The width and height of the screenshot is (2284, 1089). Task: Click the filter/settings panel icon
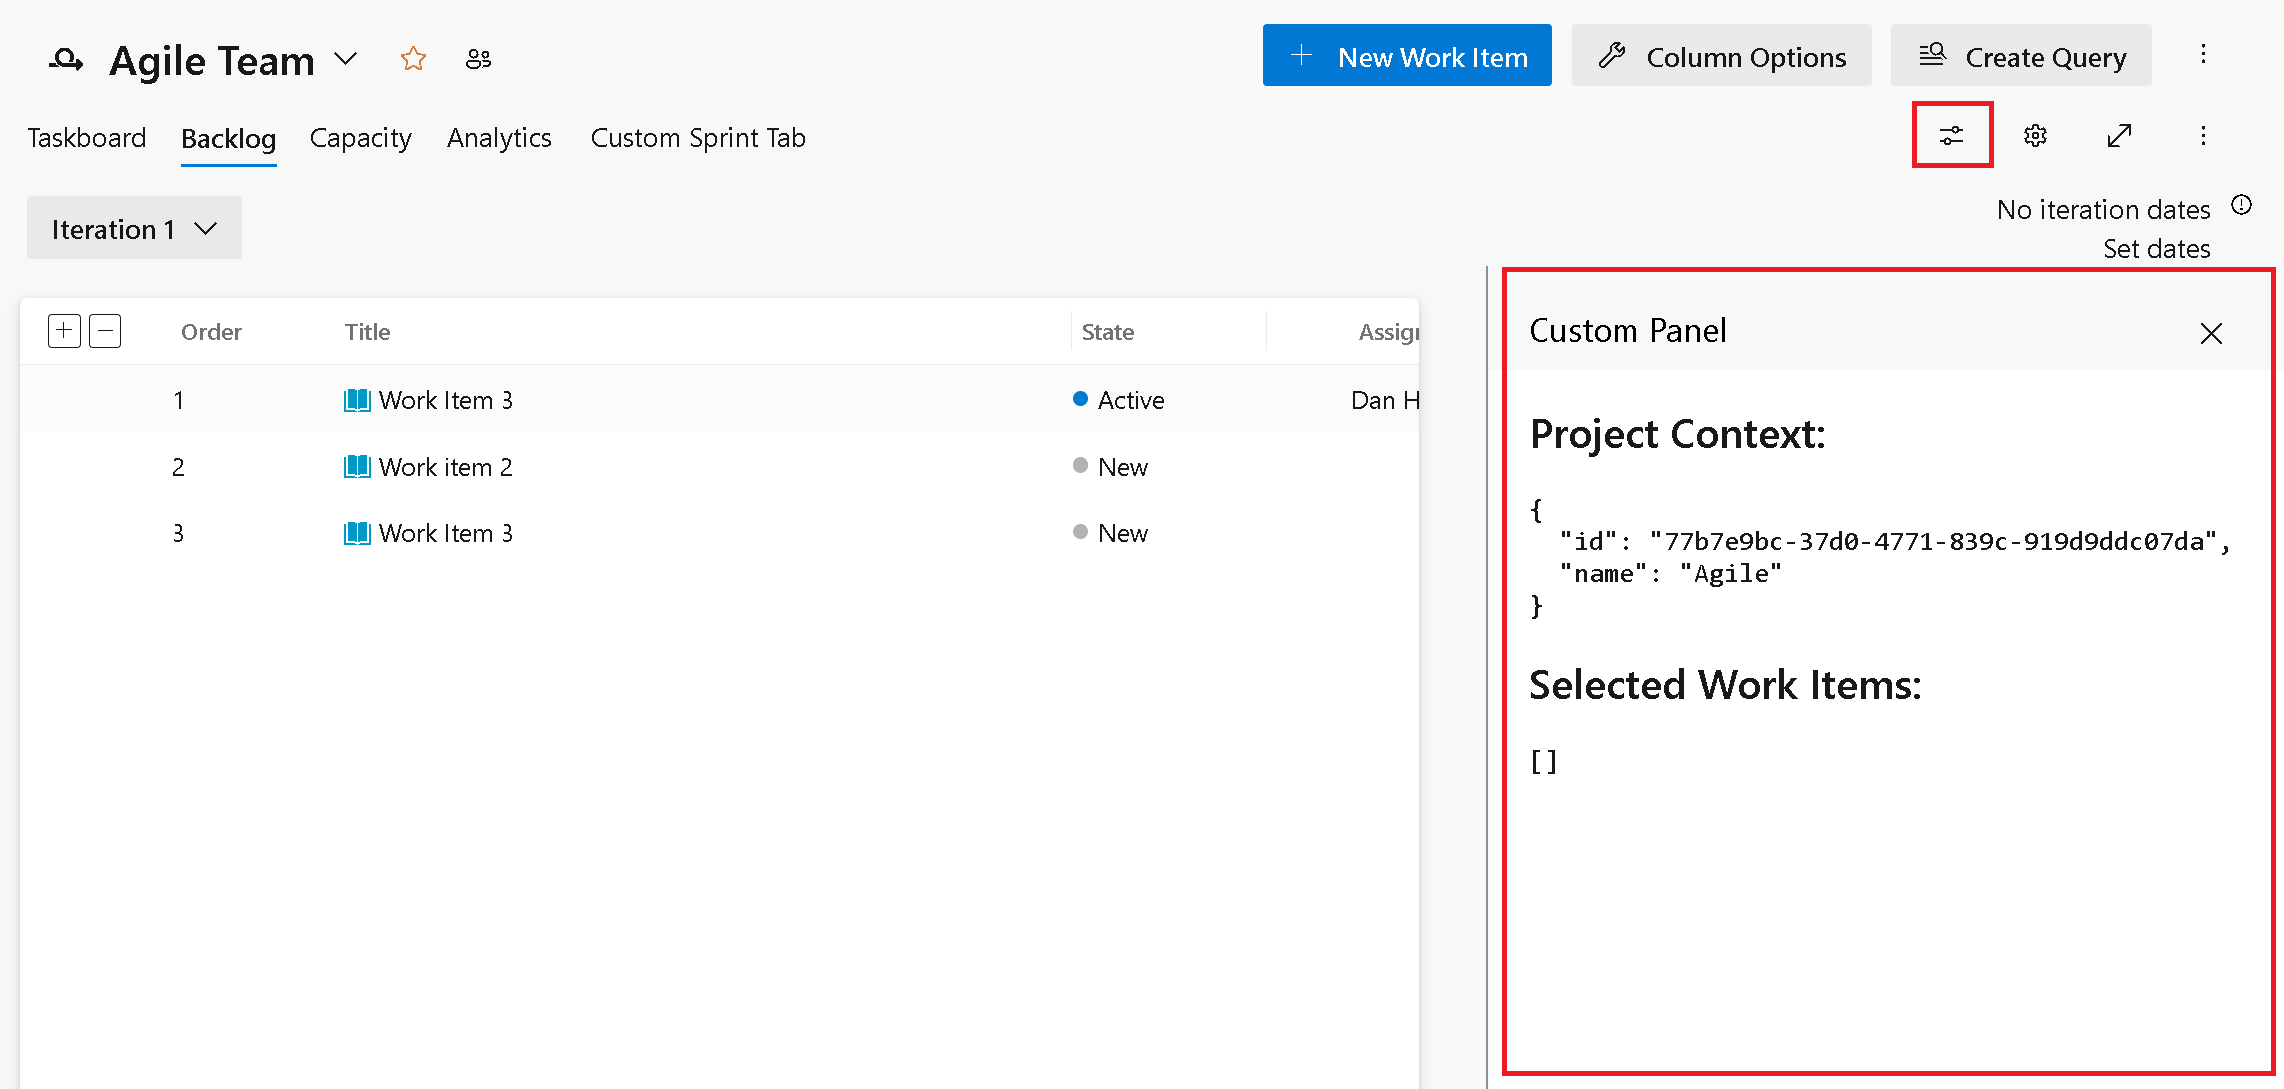click(1950, 135)
